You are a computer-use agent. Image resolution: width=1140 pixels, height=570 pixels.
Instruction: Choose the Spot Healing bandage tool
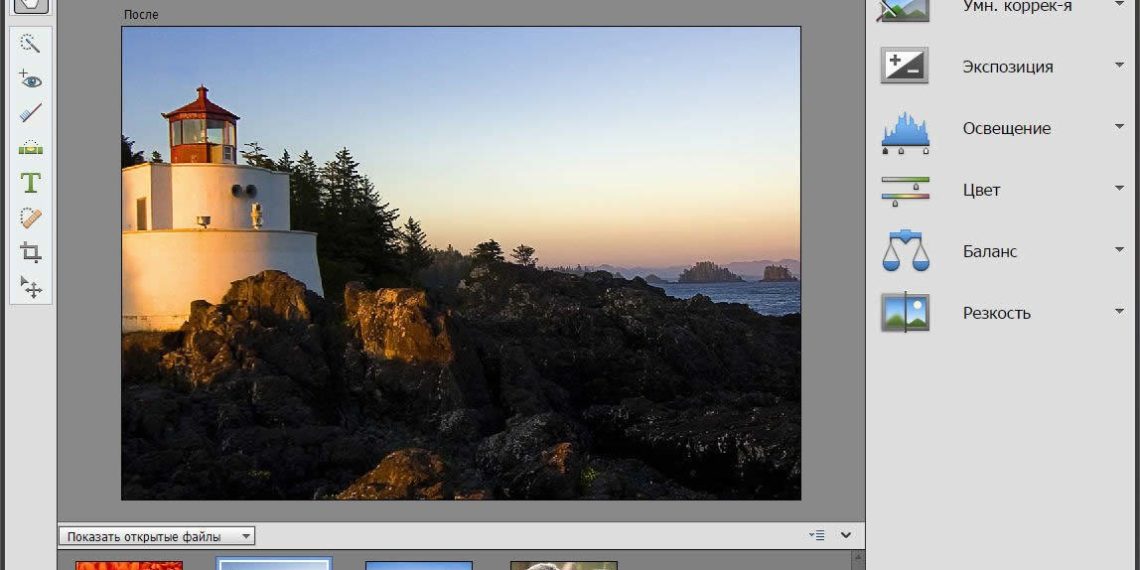(30, 218)
